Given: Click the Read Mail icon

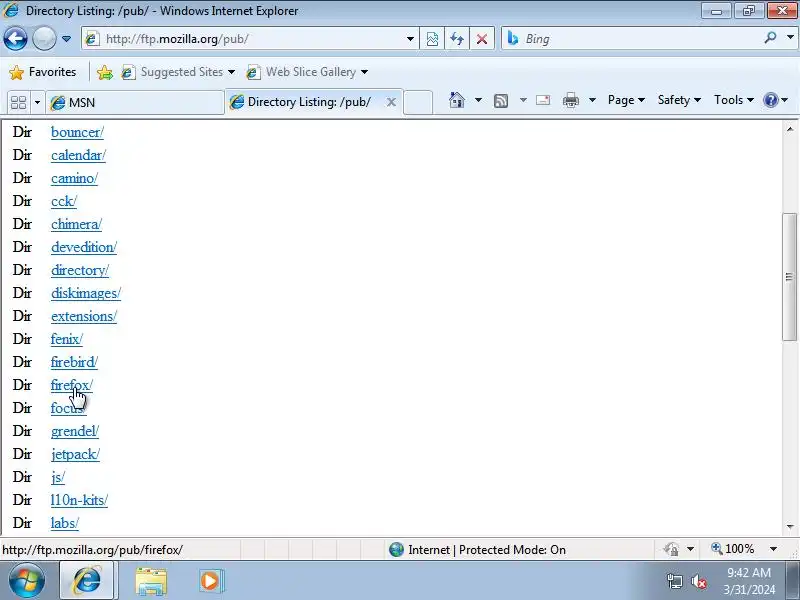Looking at the screenshot, I should point(543,100).
